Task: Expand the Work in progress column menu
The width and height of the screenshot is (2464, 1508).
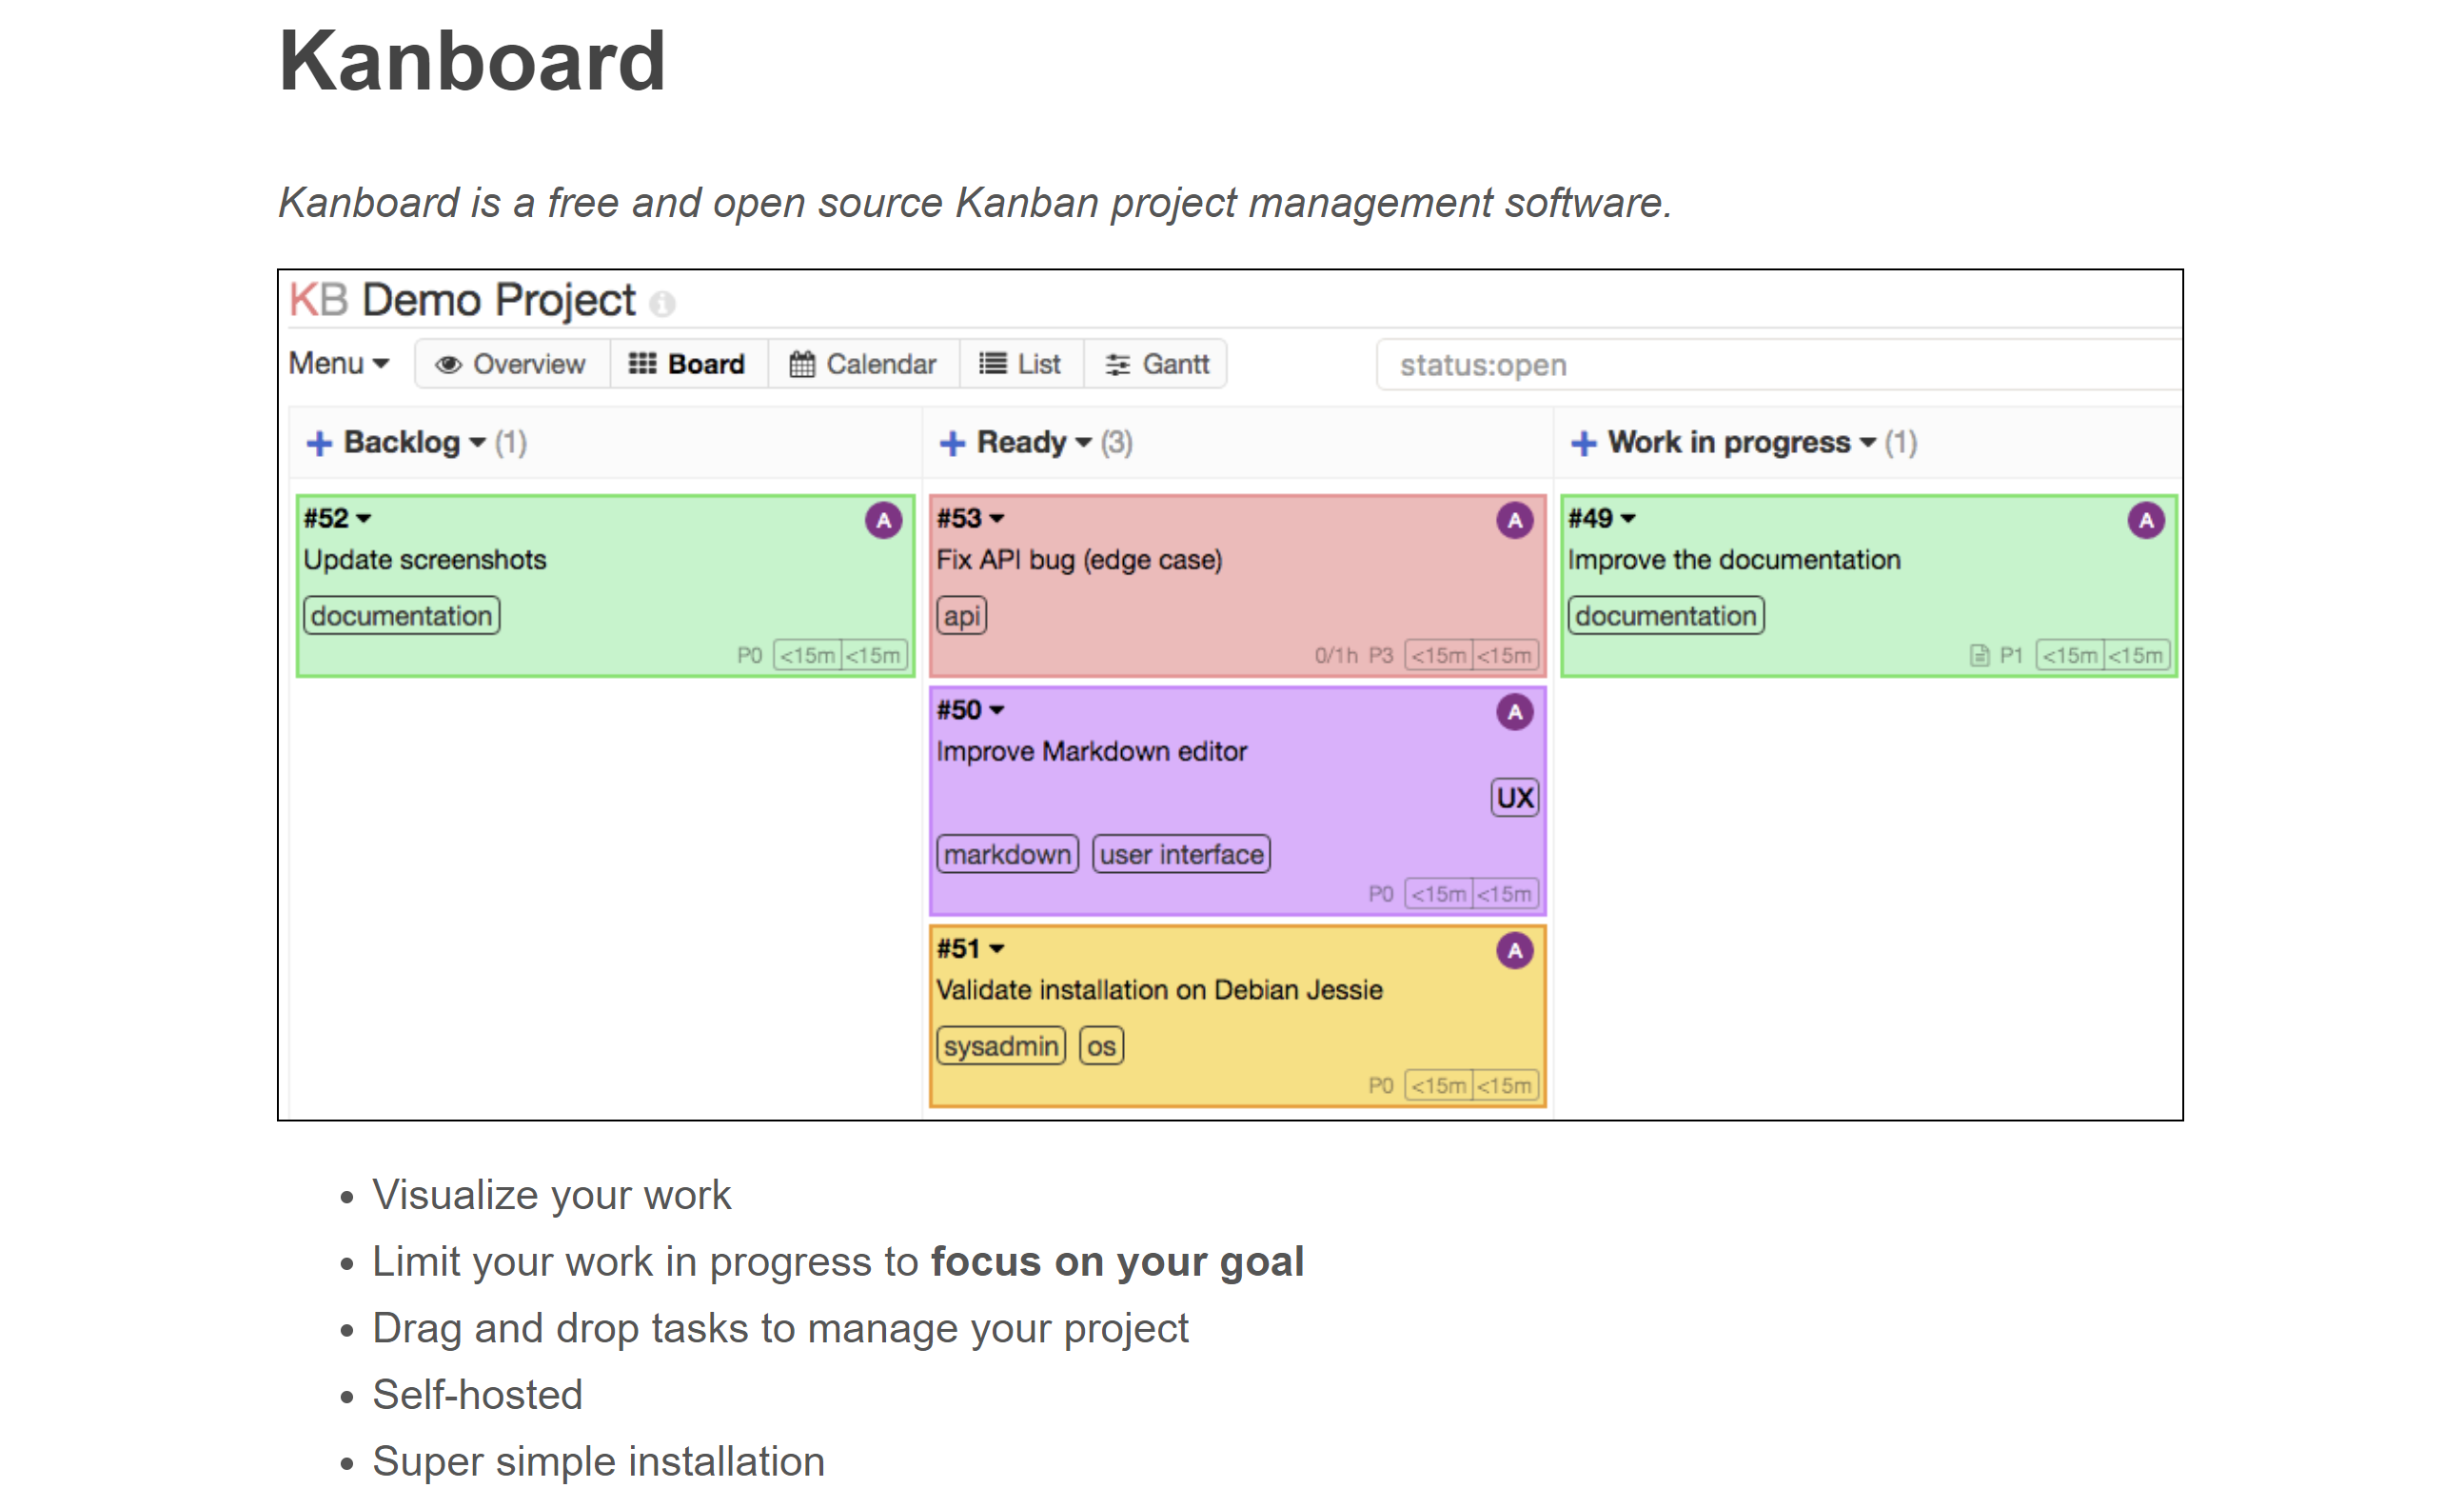Action: coord(1867,443)
